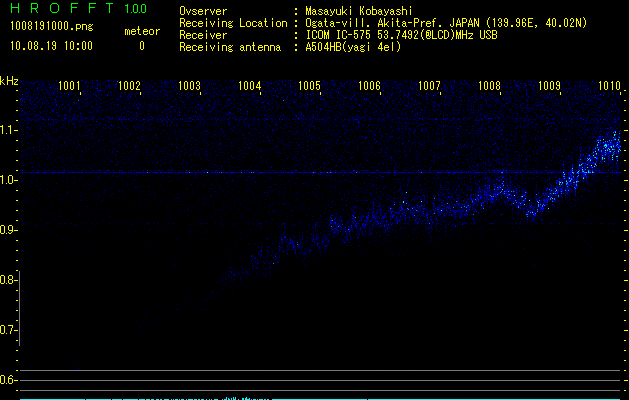This screenshot has width=629, height=400.
Task: Select the Ogata-vill. Akita-Pref. JAPAN location text
Action: point(446,24)
